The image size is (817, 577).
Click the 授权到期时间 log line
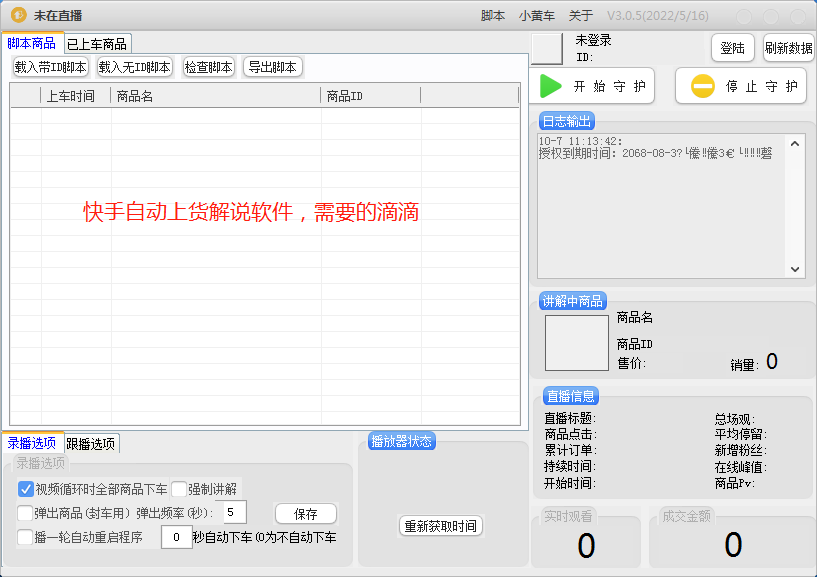coord(655,153)
